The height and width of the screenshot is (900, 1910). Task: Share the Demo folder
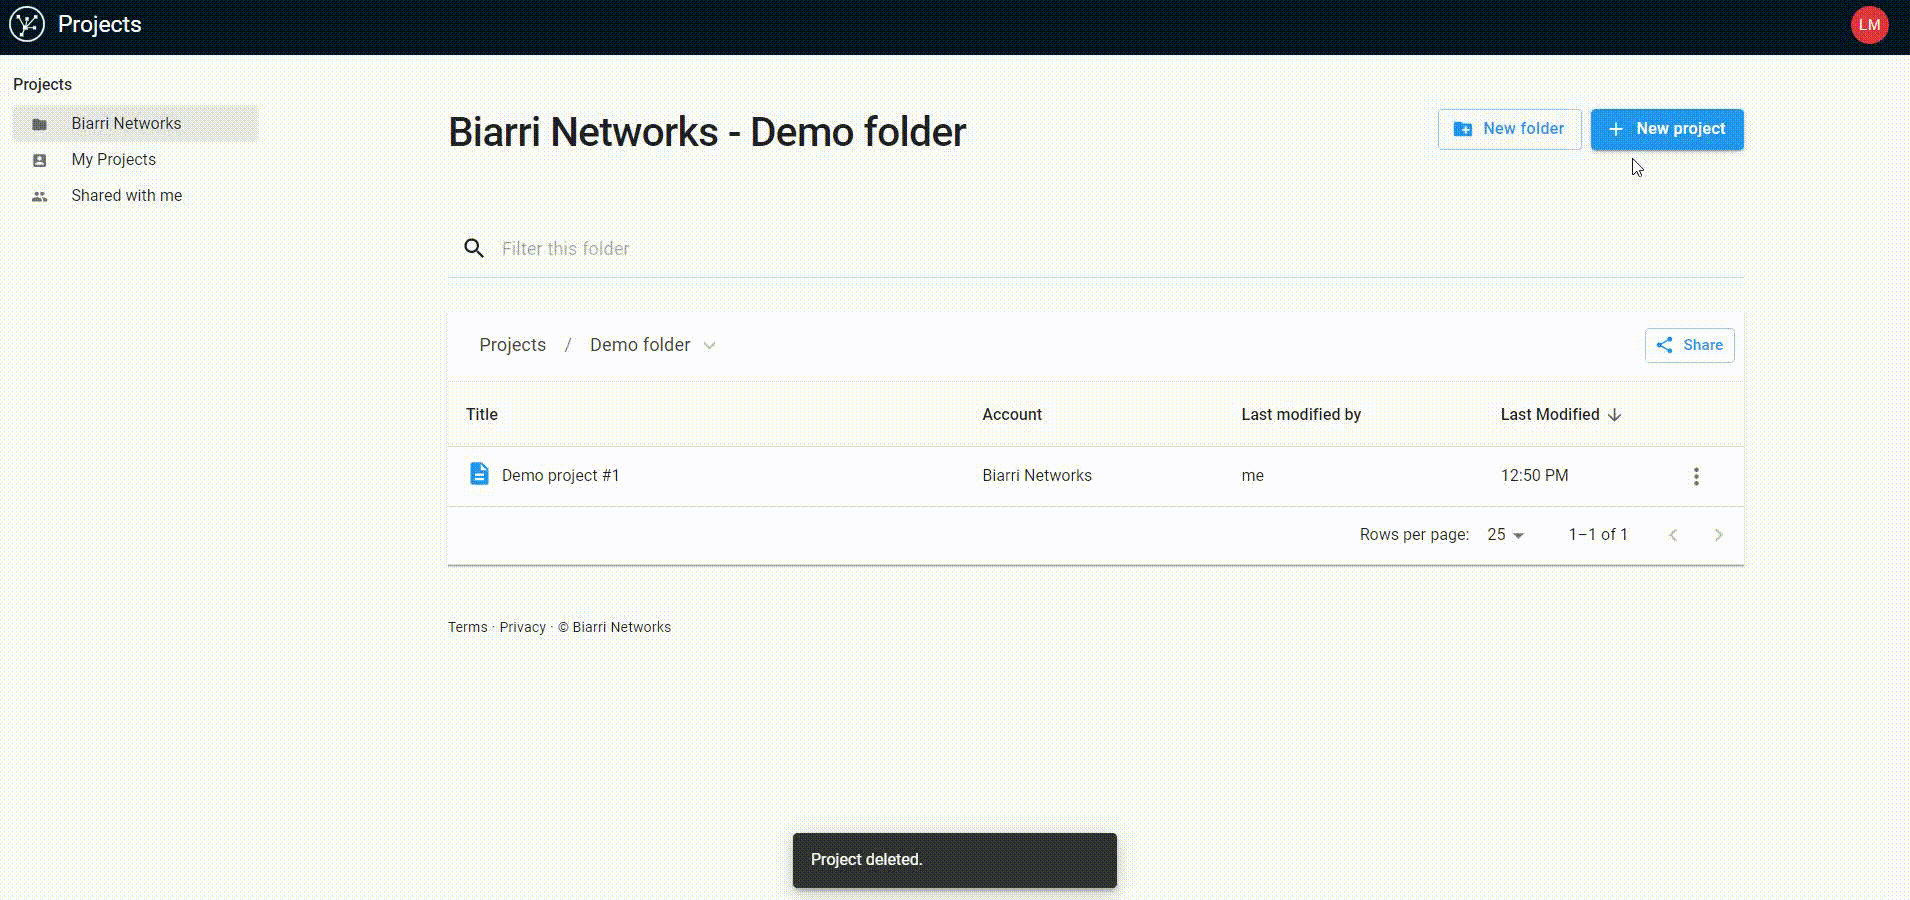click(1689, 345)
